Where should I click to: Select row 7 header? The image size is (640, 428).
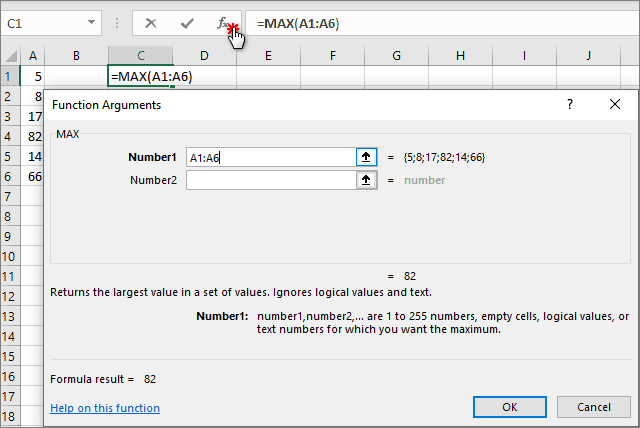(10, 196)
